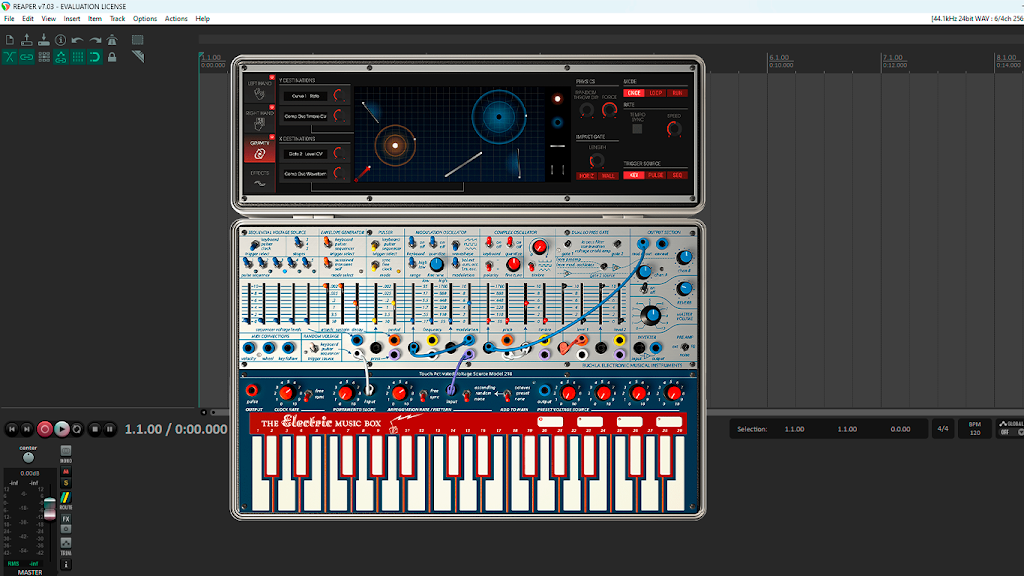Mute the master track with the M button
Screen dimensions: 1024x576
pyautogui.click(x=66, y=472)
